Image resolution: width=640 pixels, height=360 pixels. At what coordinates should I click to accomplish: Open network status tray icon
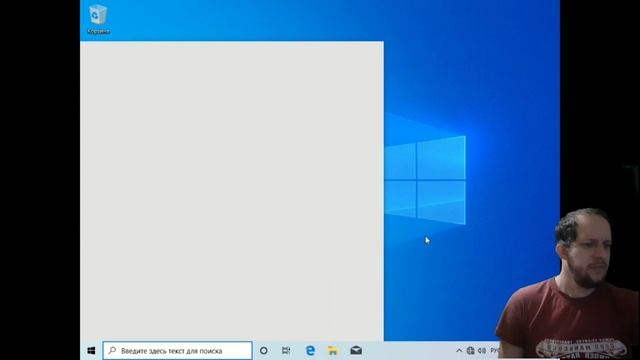pyautogui.click(x=470, y=351)
